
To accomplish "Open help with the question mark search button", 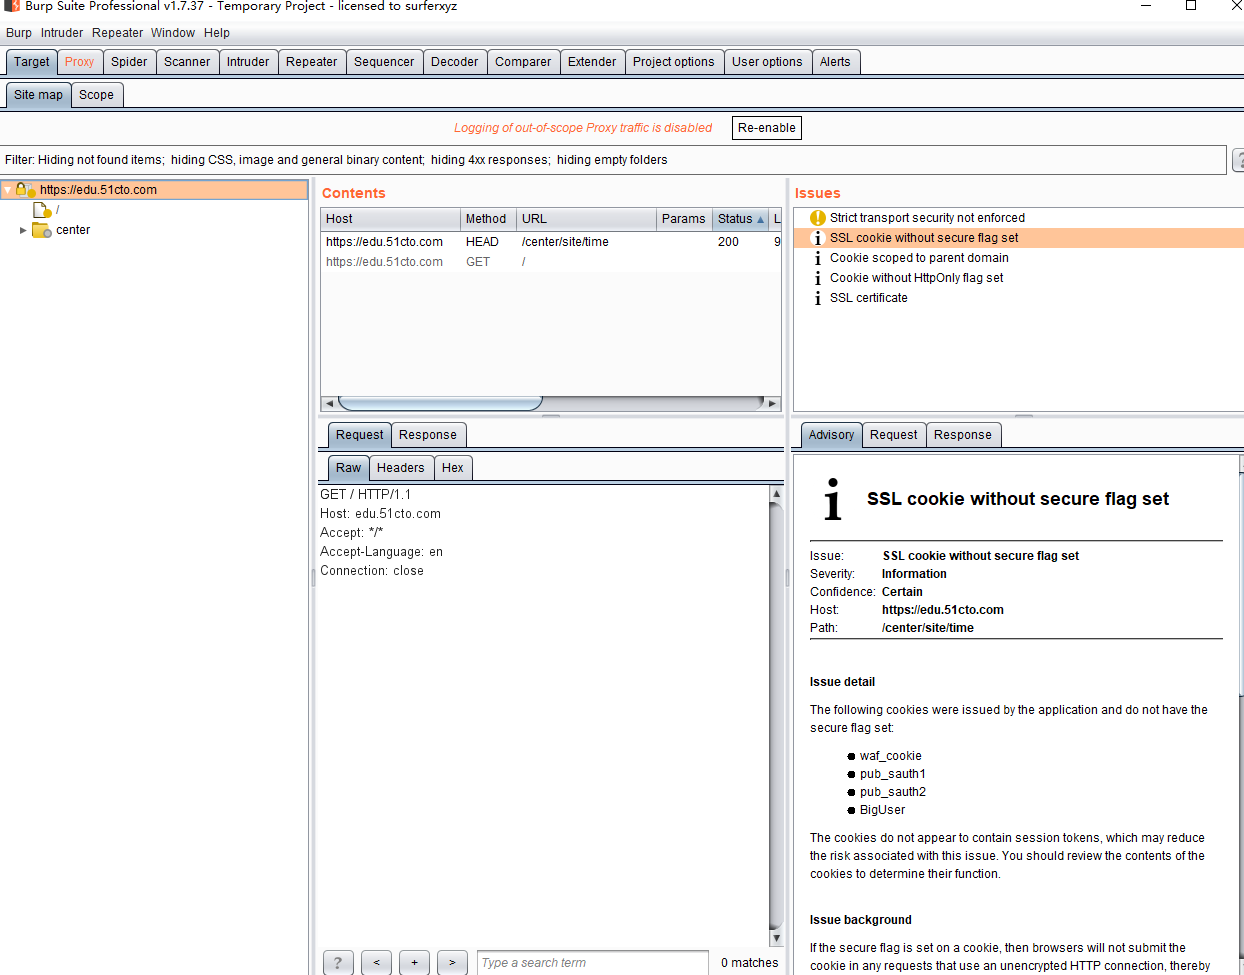I will click(338, 962).
